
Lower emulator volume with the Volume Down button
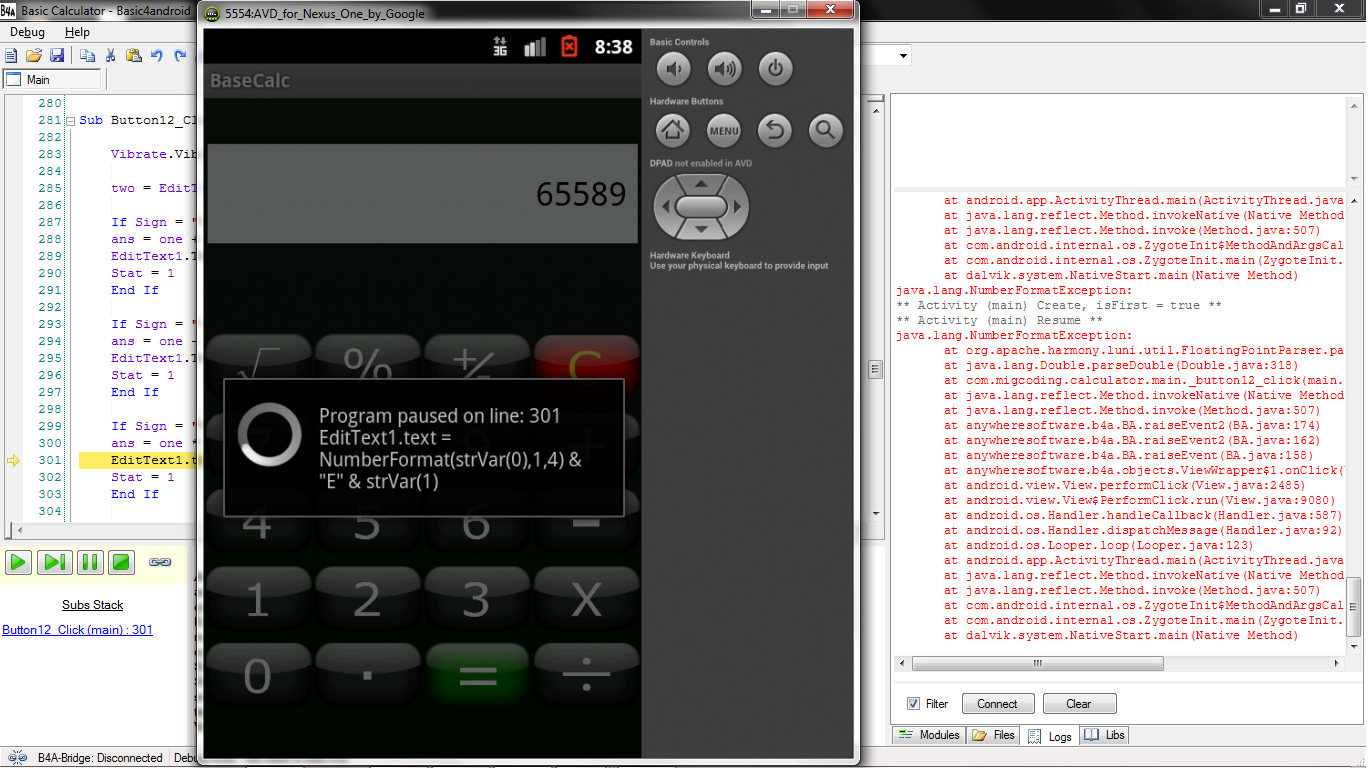point(674,69)
